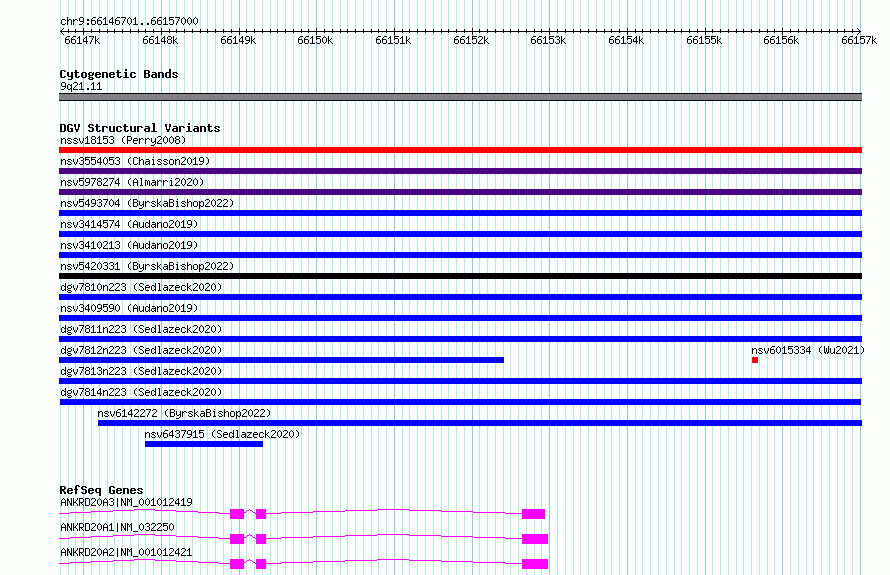890x575 pixels.
Task: Click the purple nsv5978274 variant bar
Action: click(460, 192)
